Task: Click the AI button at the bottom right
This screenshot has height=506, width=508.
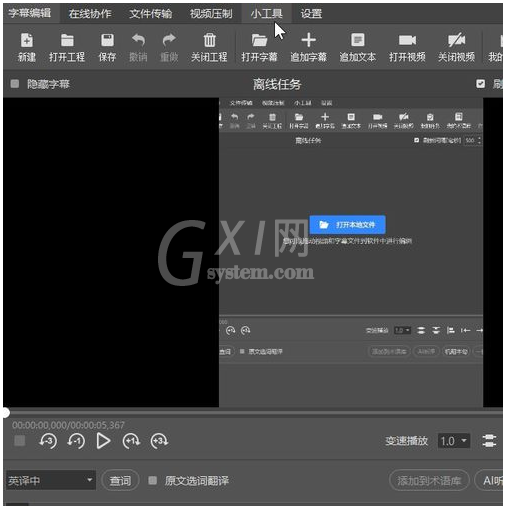Action: [x=490, y=480]
